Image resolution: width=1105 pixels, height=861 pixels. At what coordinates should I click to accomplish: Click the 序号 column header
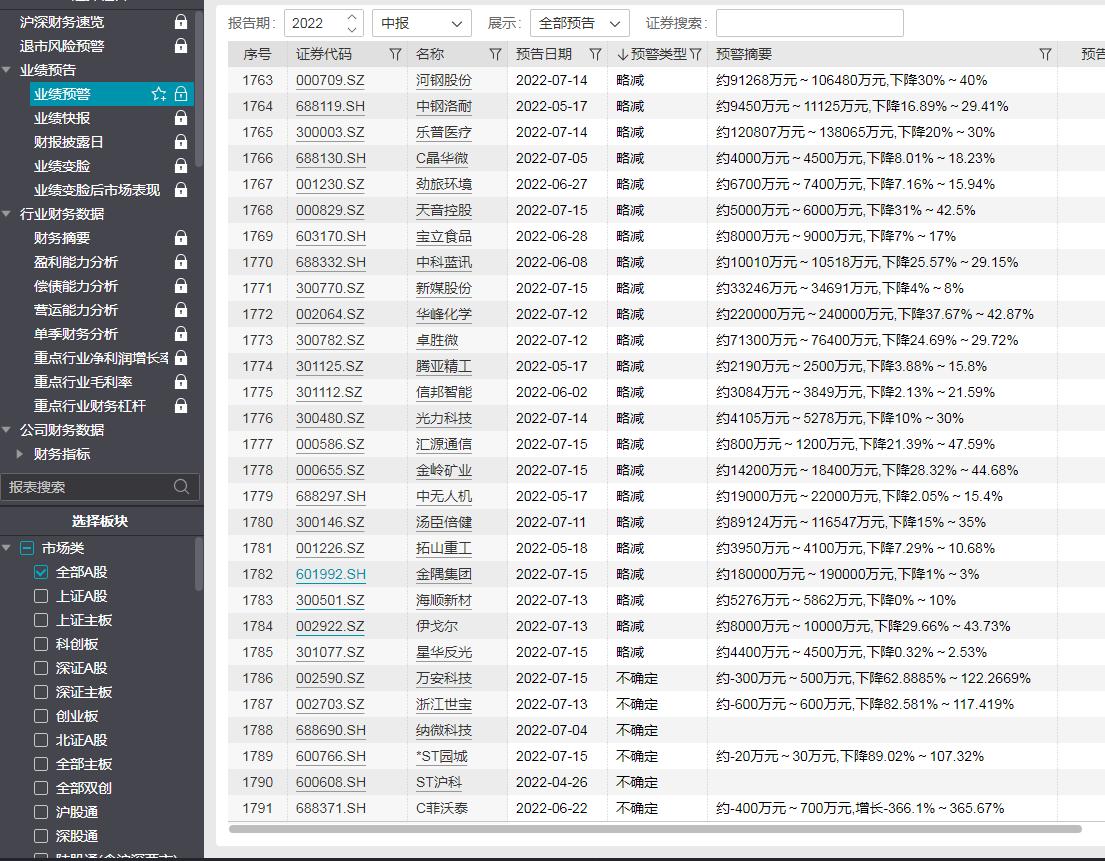point(257,54)
